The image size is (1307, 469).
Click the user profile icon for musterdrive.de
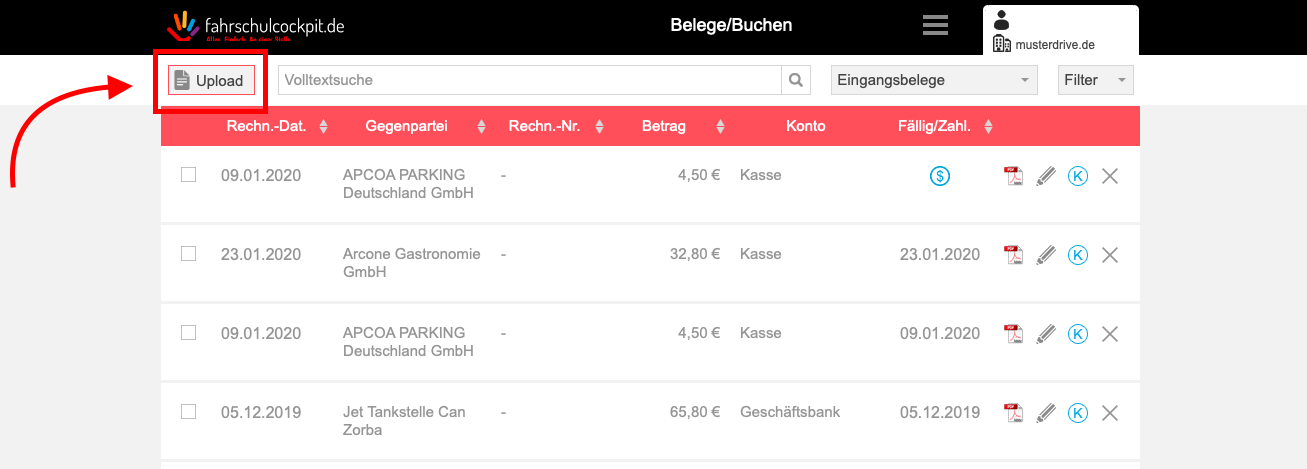(x=1002, y=20)
